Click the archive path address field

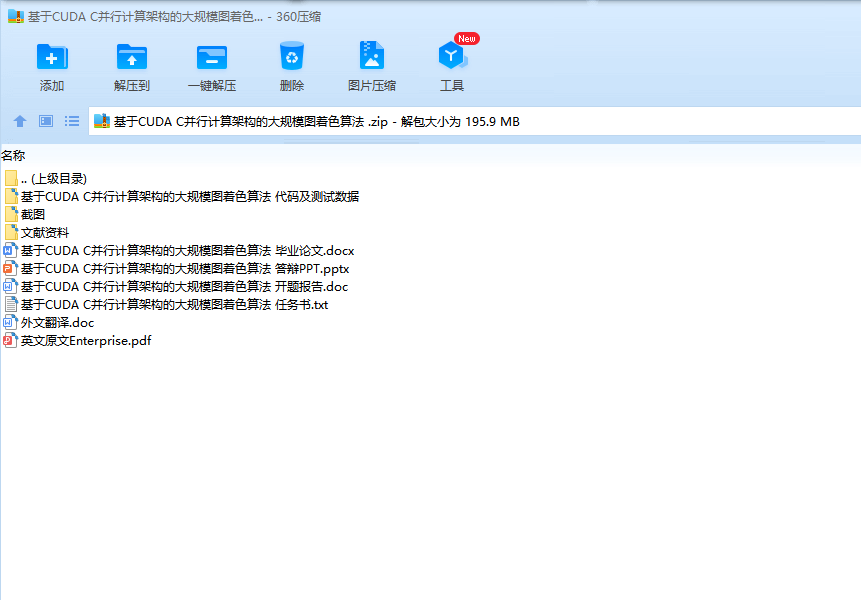coord(474,121)
